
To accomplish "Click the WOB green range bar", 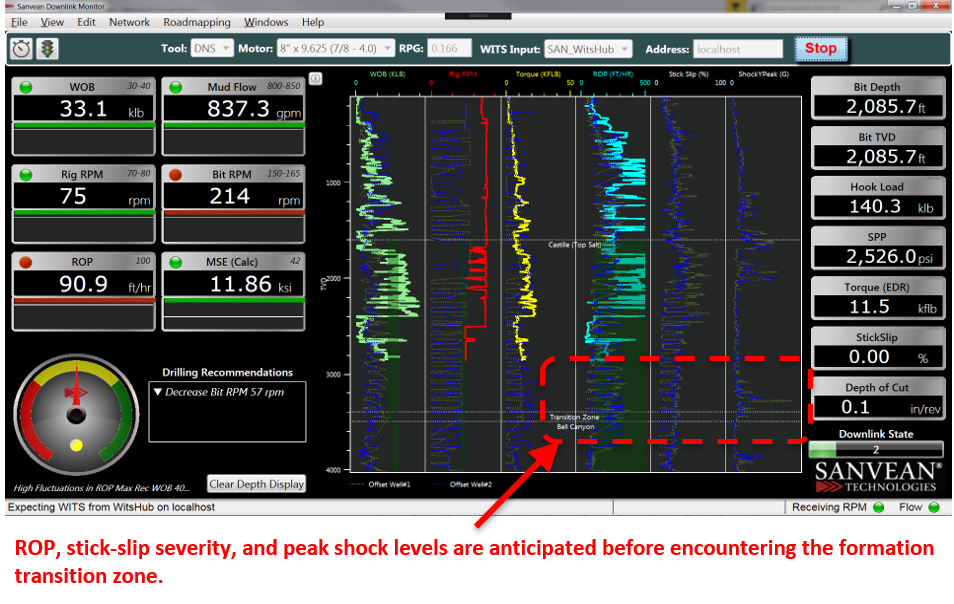I will (x=84, y=125).
